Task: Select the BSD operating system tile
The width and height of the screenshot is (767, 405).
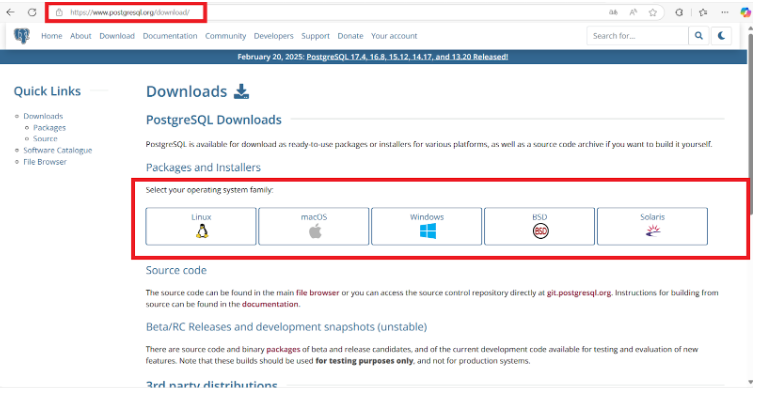Action: [x=540, y=226]
